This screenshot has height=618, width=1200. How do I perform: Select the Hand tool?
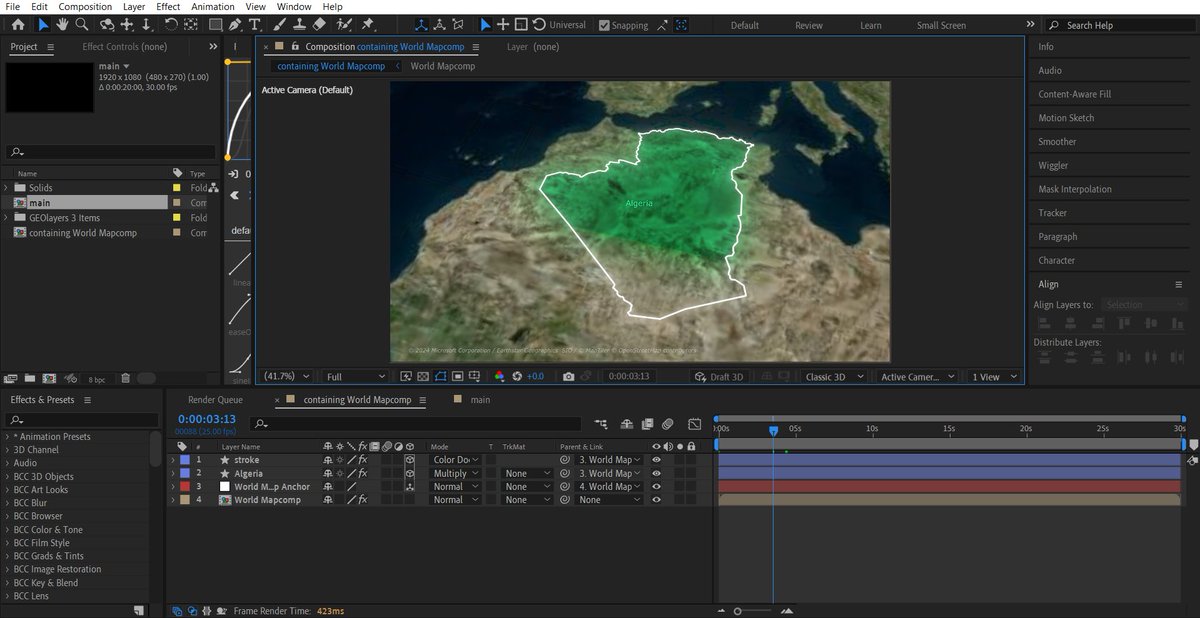[62, 25]
